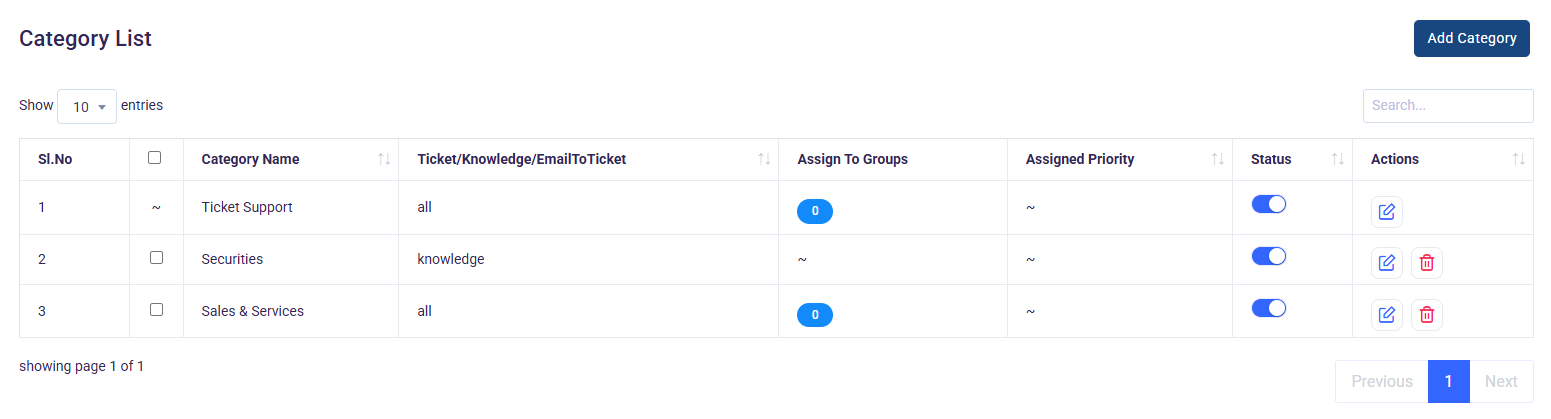Click the Add Category button
Screen dimensions: 1551x419
1471,38
